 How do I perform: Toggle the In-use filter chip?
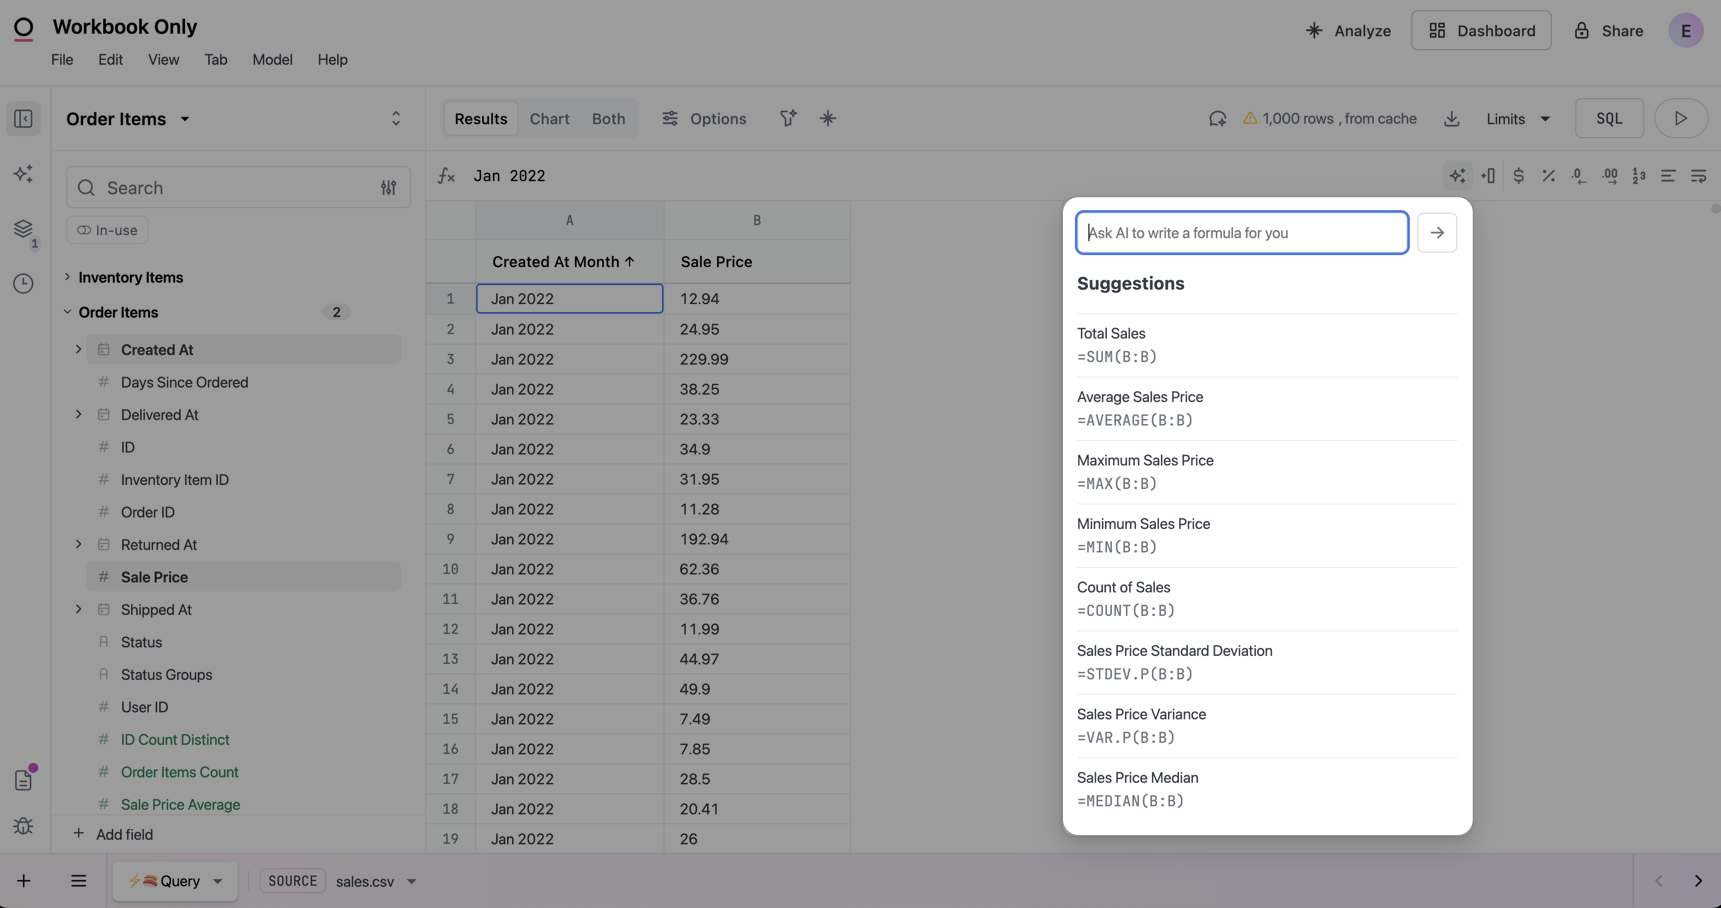pyautogui.click(x=106, y=230)
